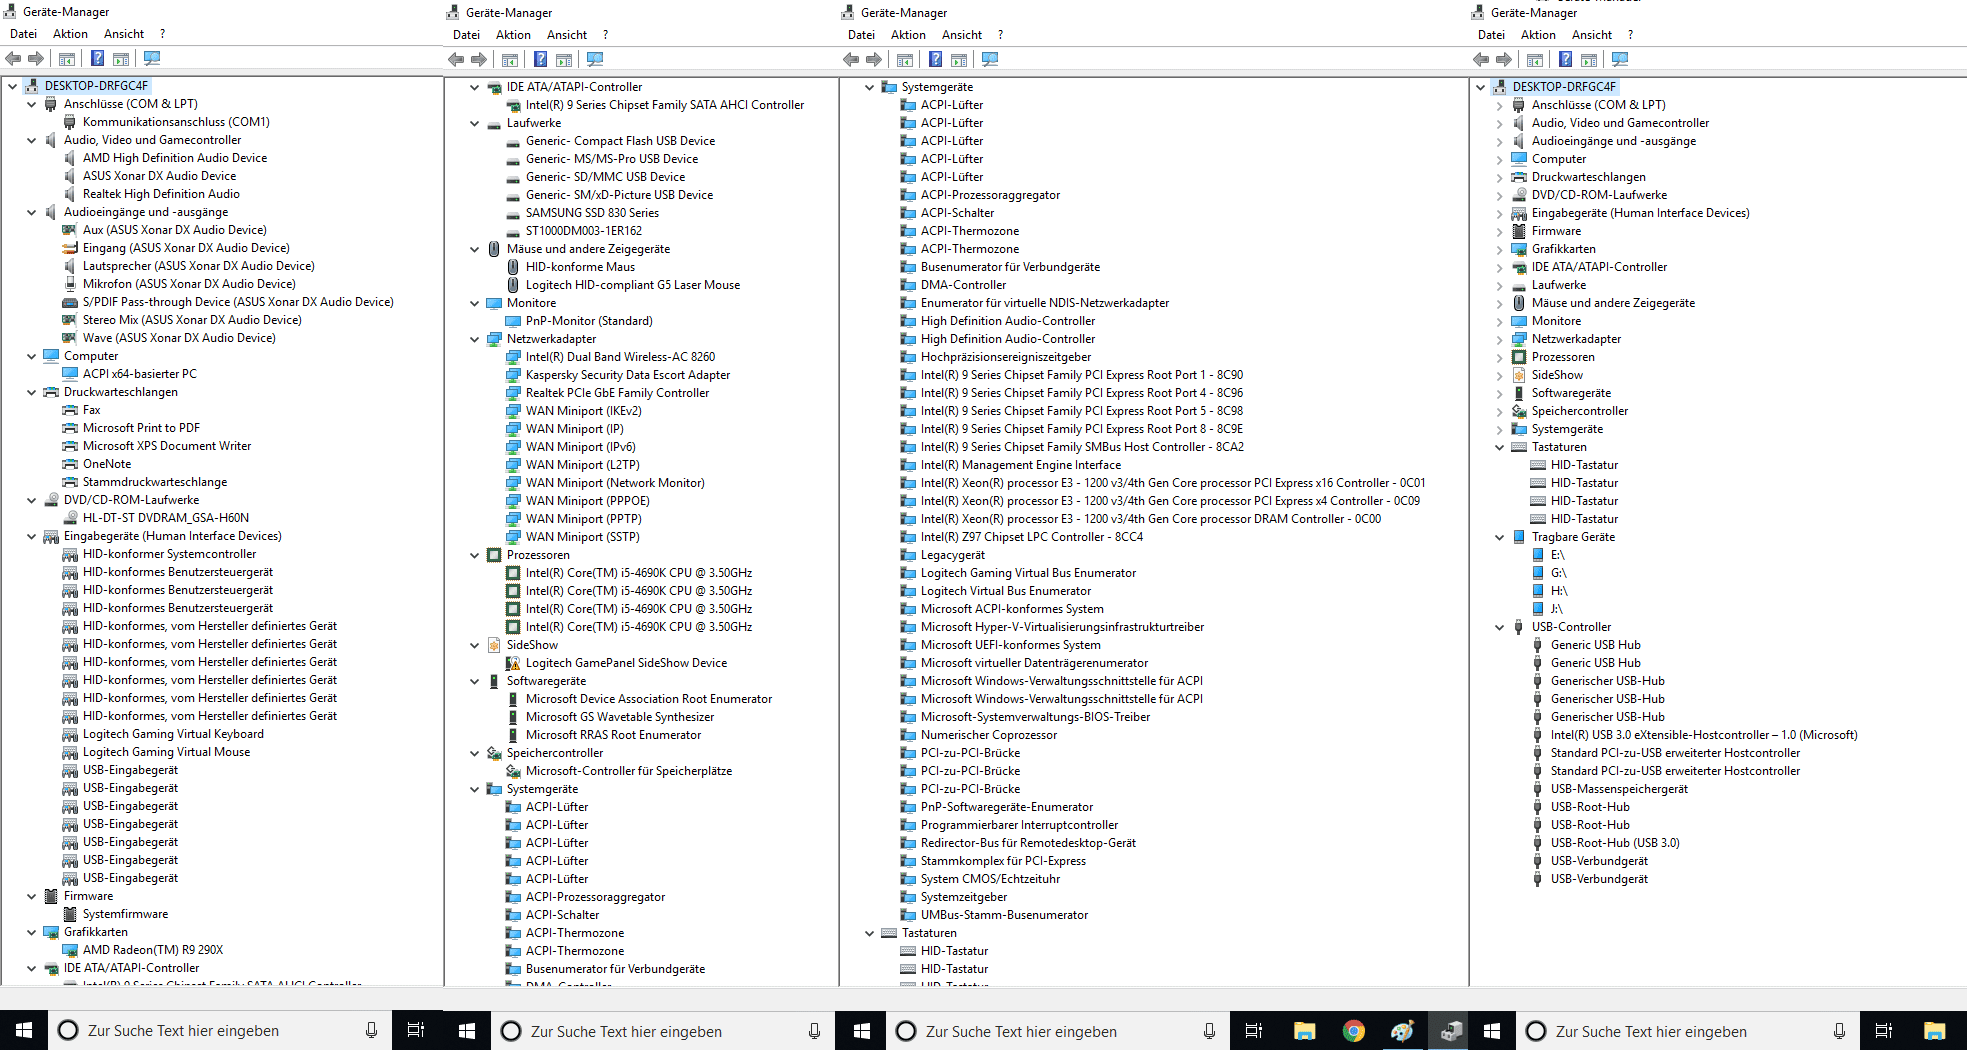
Task: Expand the collapsed Monitore category
Action: (1500, 321)
